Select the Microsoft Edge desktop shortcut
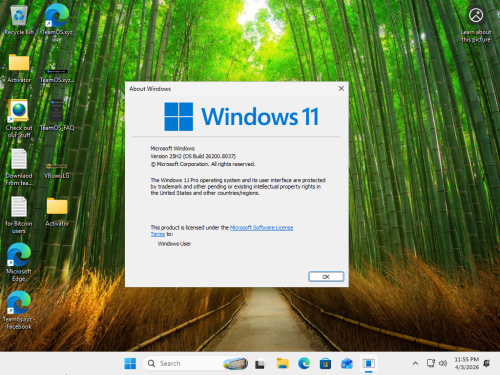500x375 pixels. pos(19,262)
